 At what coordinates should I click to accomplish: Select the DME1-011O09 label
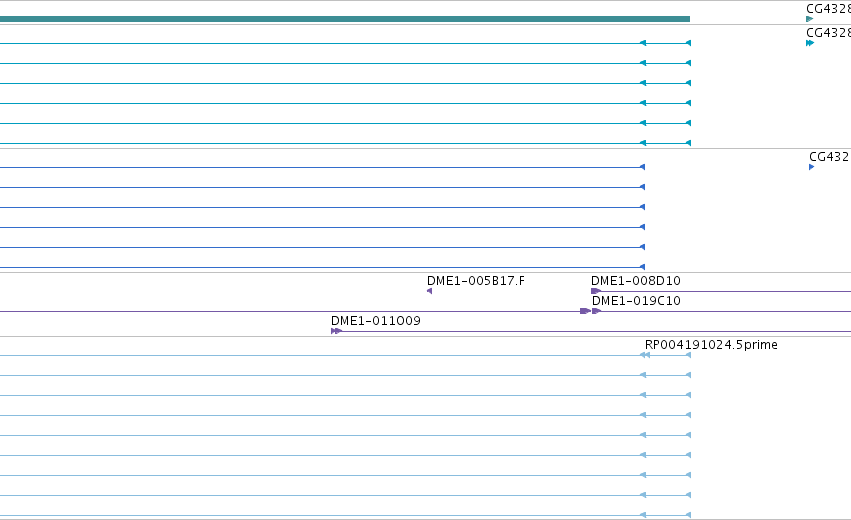tap(376, 321)
